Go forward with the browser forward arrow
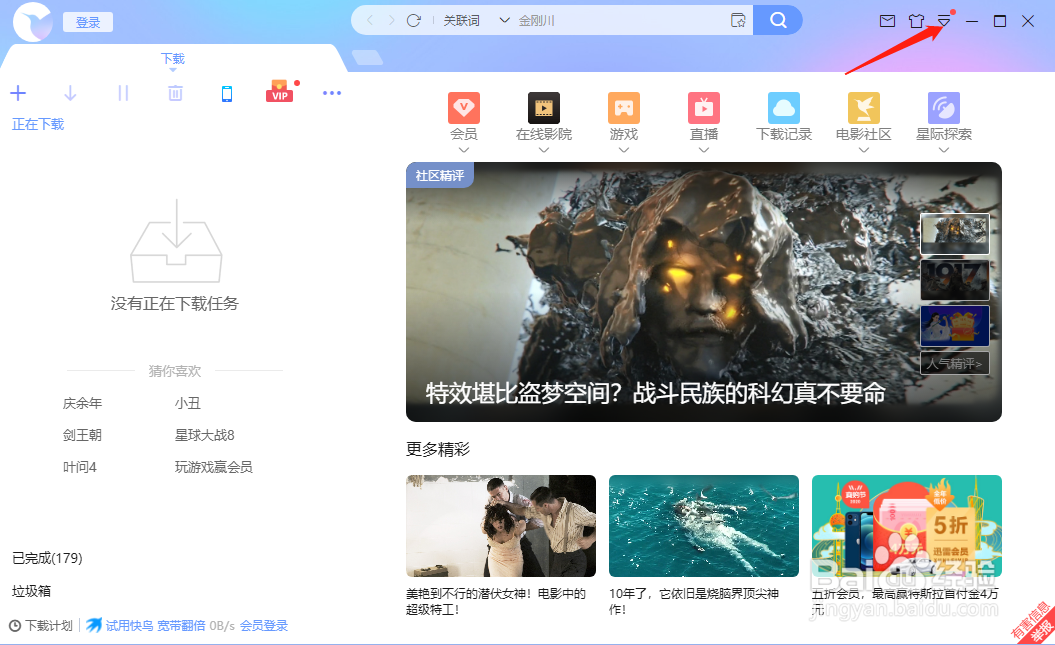The image size is (1055, 645). (x=391, y=21)
